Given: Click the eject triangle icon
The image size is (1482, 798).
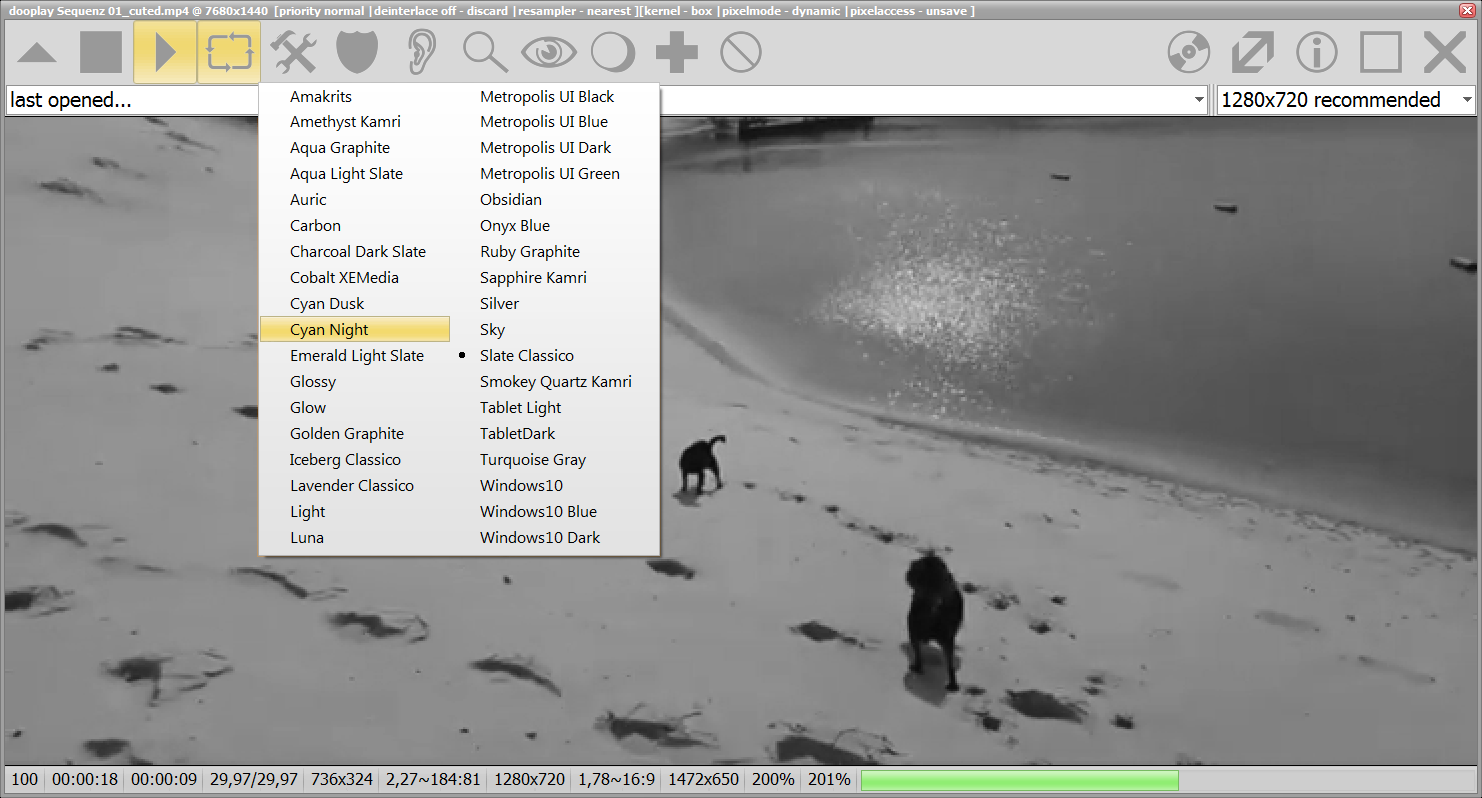Looking at the screenshot, I should click(37, 52).
